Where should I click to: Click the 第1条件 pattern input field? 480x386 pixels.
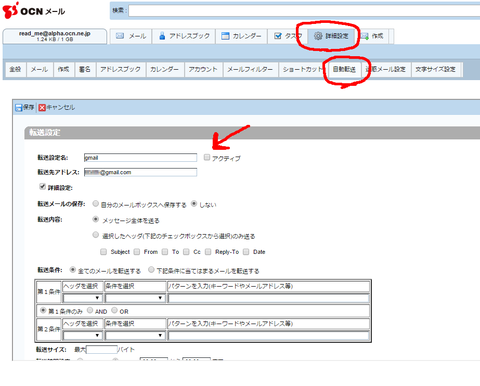(x=269, y=298)
